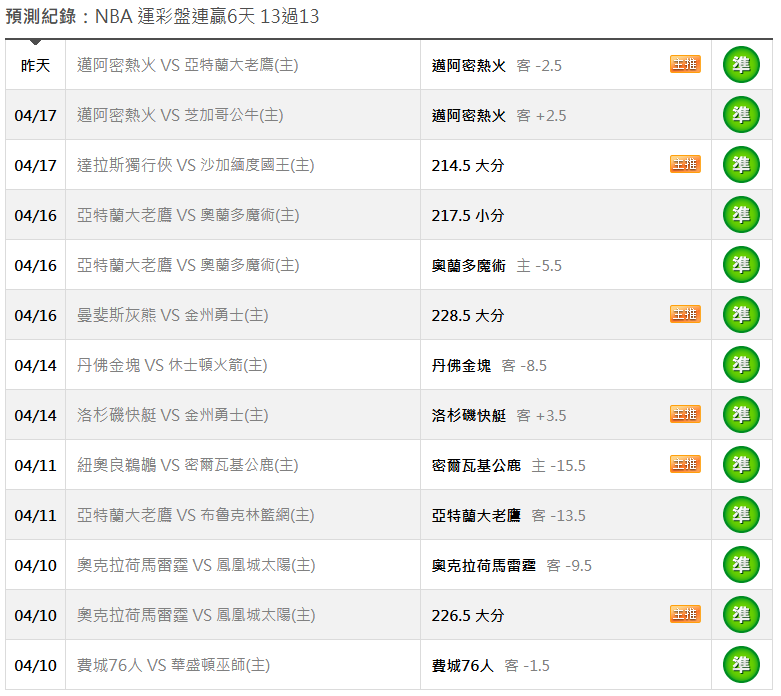Viewport: 781px width, 696px height.
Task: Click the 主推 badge in the 228.5 大分 row
Action: [x=685, y=314]
